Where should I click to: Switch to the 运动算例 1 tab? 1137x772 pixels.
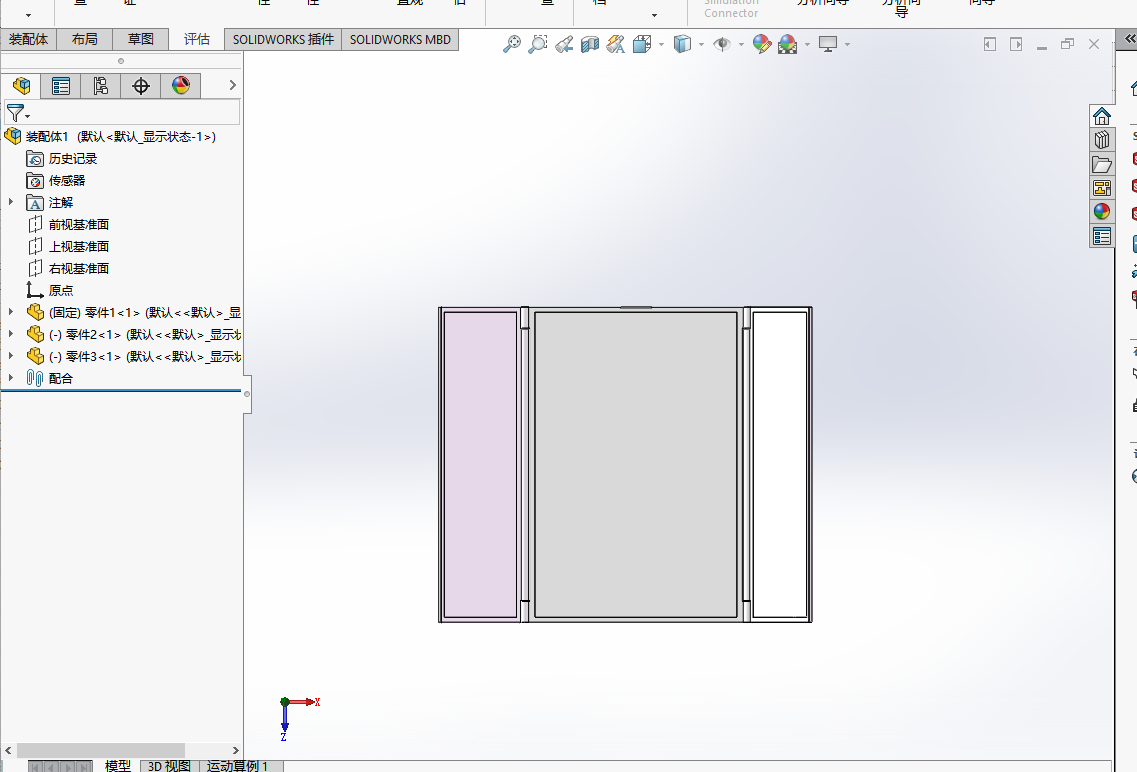(x=238, y=766)
